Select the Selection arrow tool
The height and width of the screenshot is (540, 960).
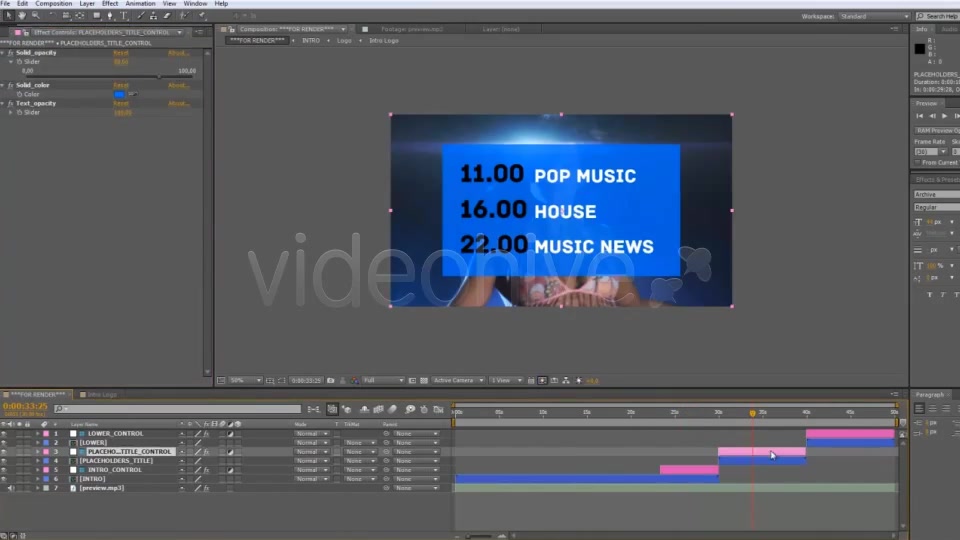coord(9,15)
